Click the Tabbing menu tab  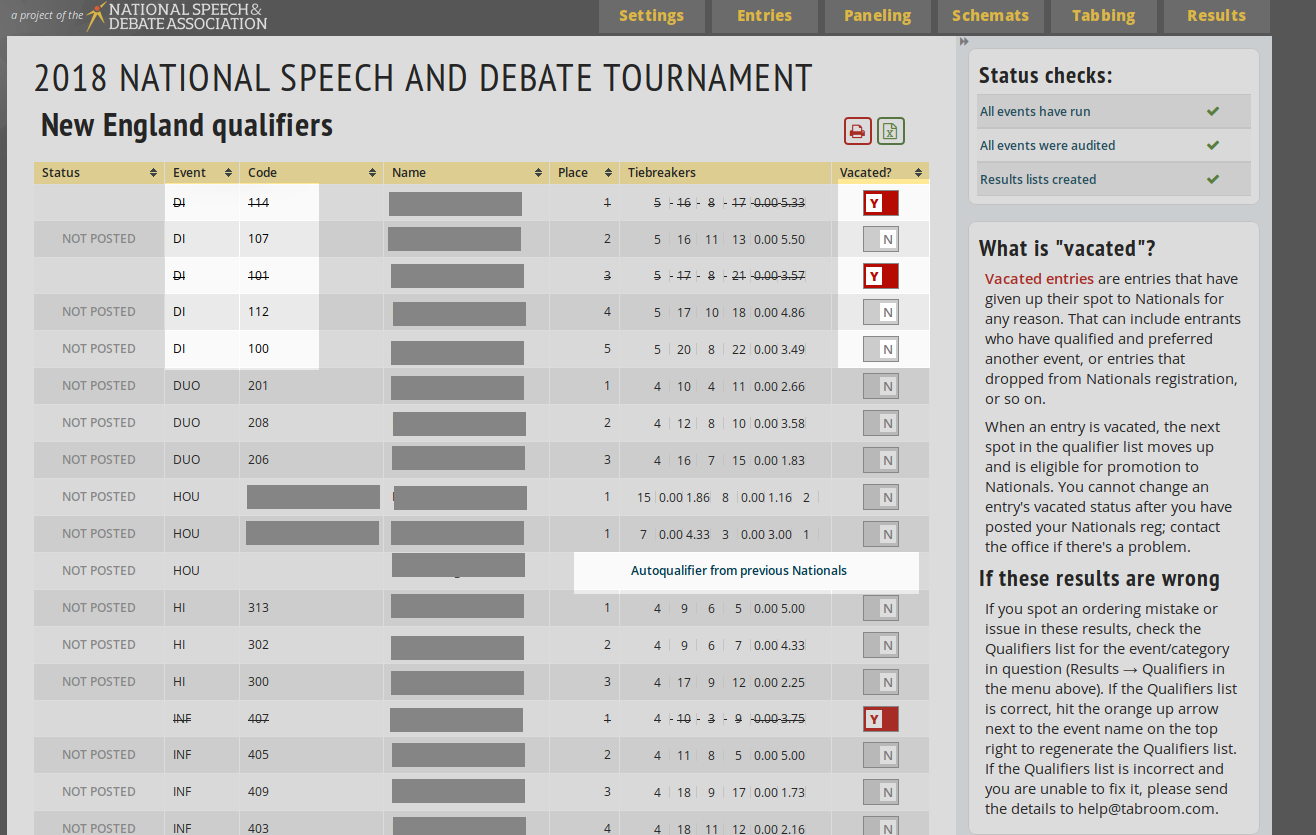1103,16
